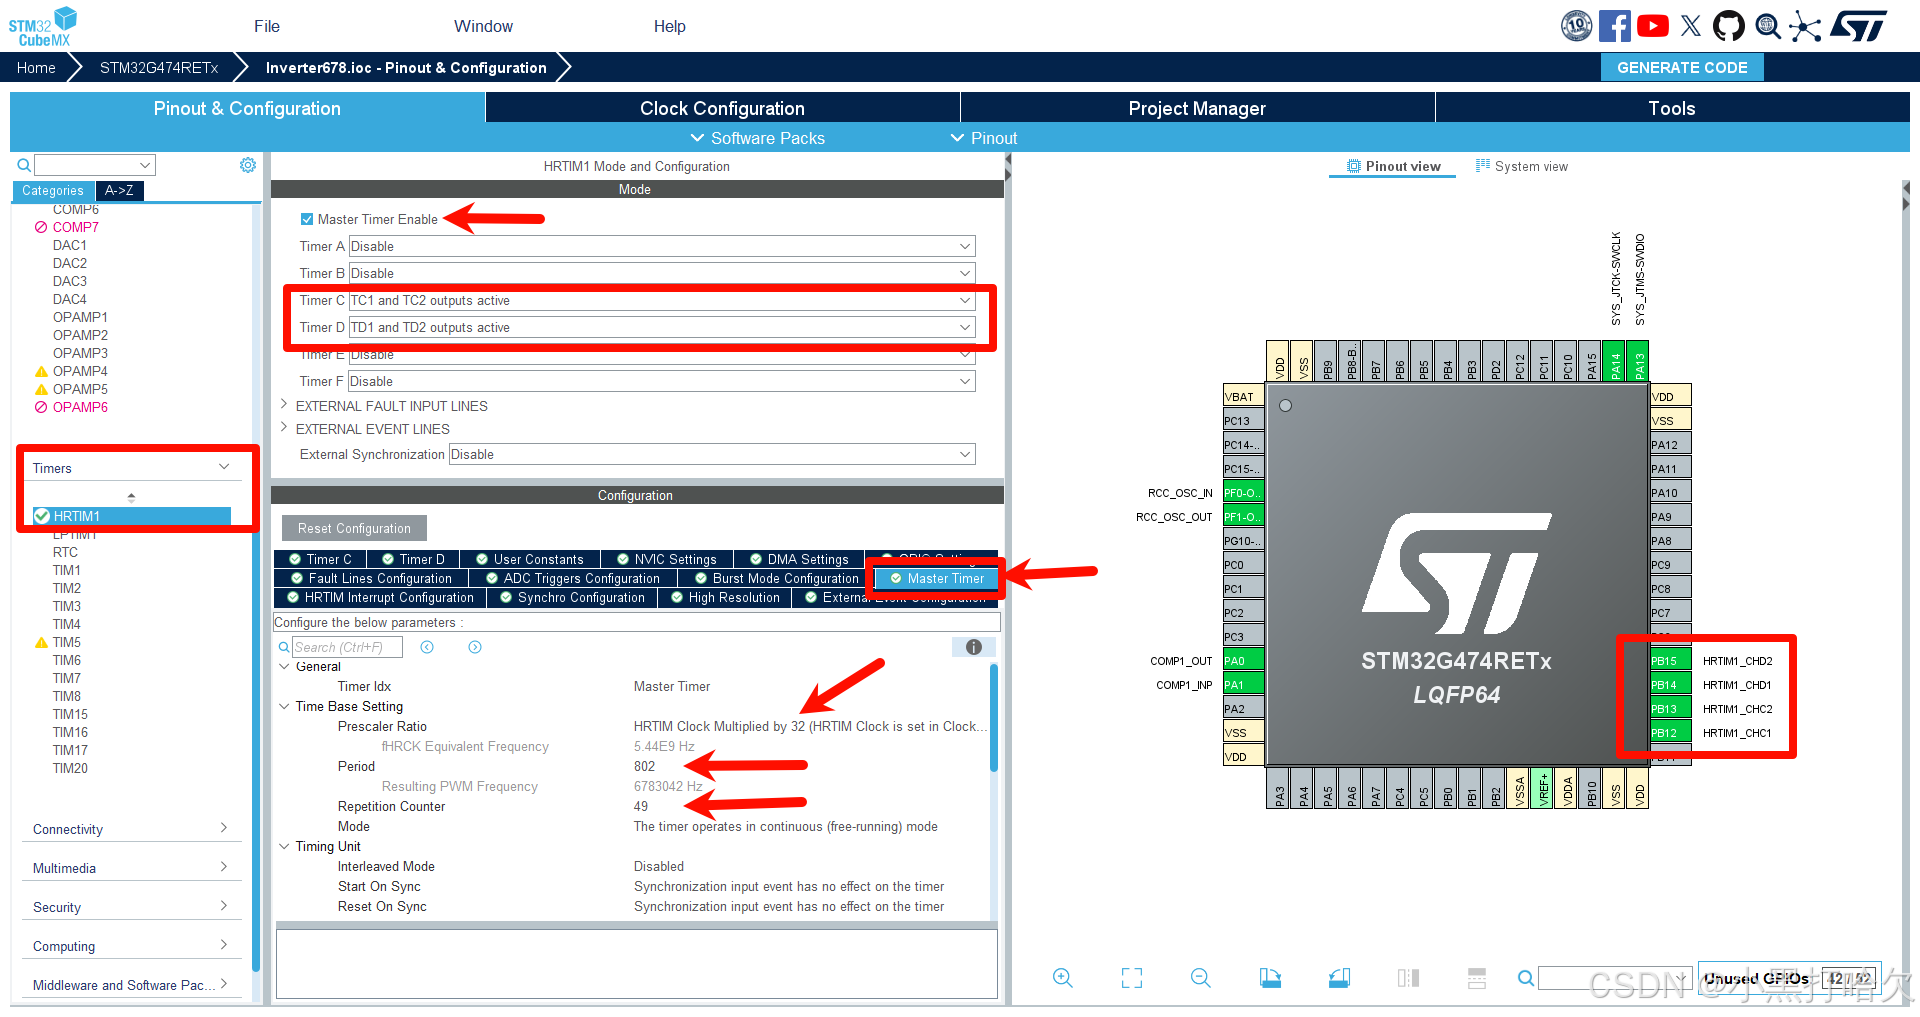Open the STM32CubeMX logo home
The height and width of the screenshot is (1017, 1920).
[43, 26]
